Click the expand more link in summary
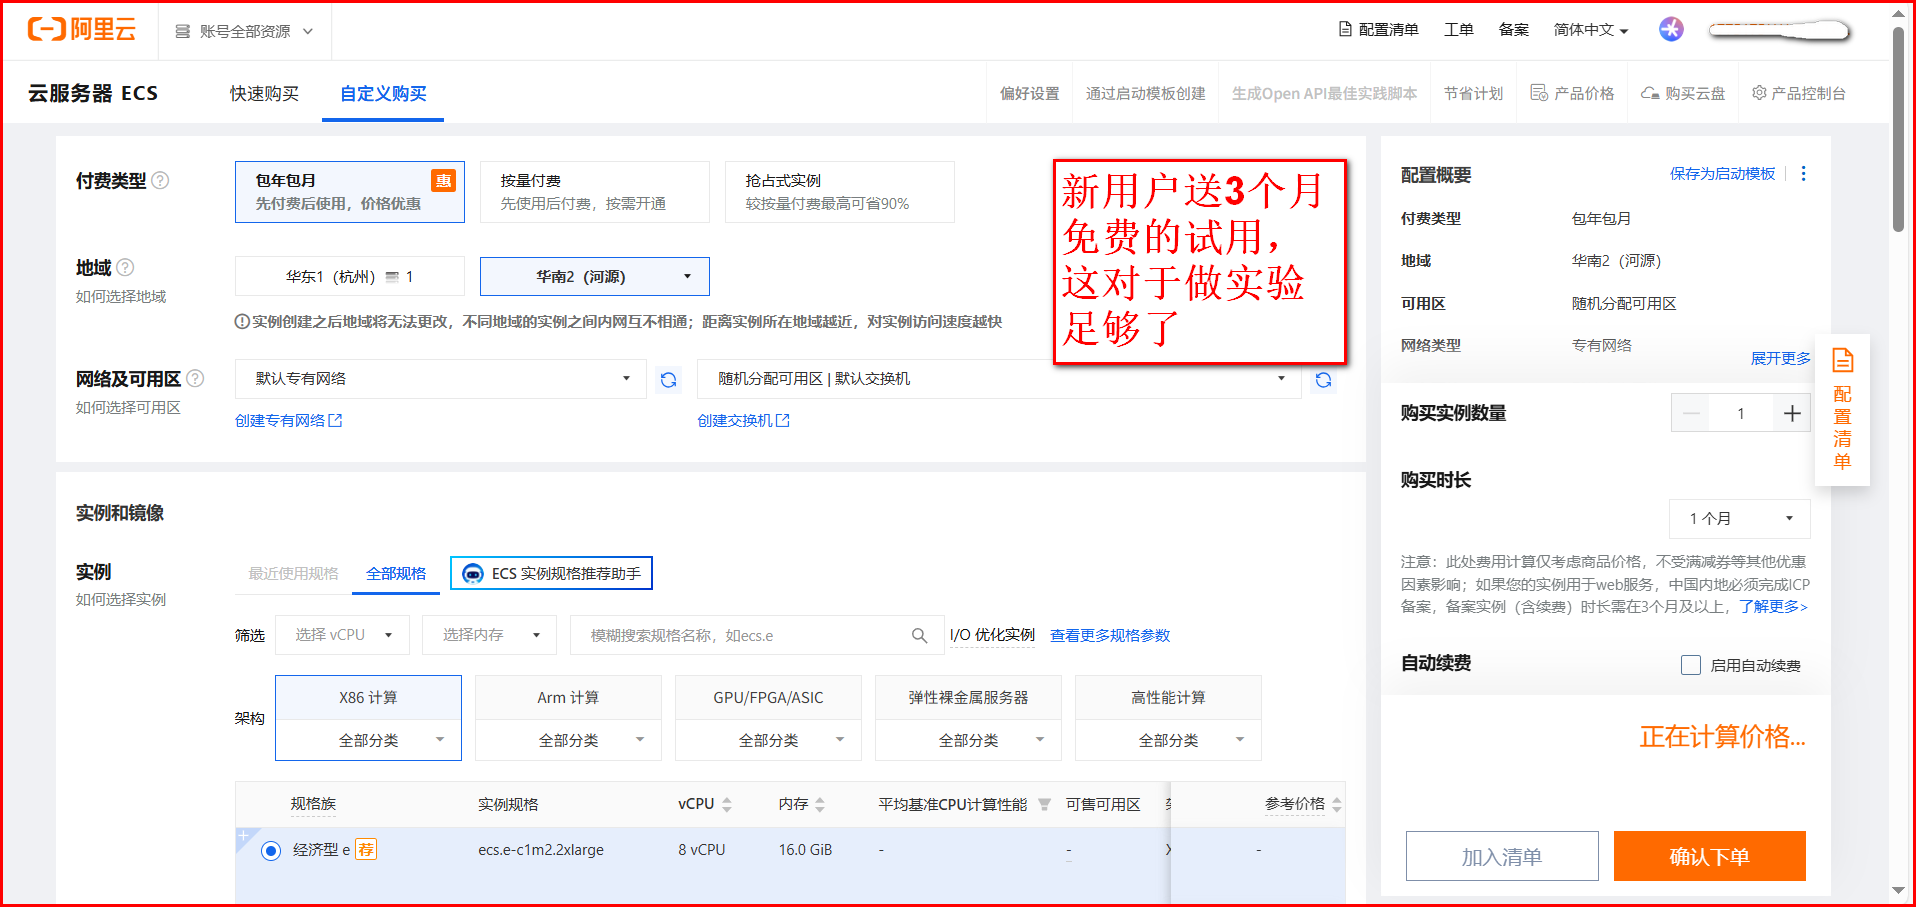 [1780, 358]
